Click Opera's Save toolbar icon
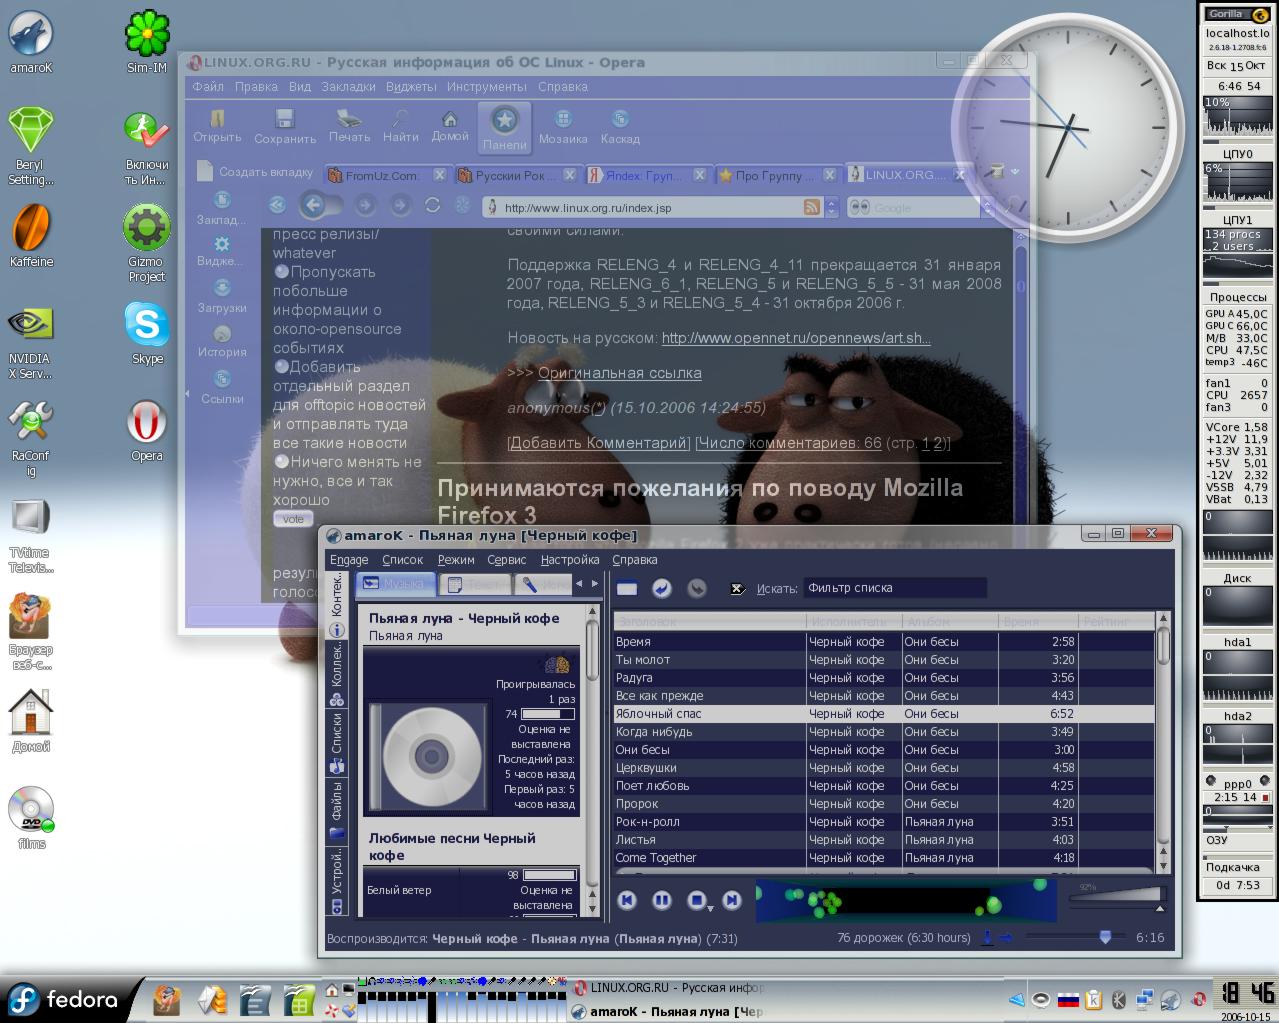Viewport: 1279px width, 1023px height. (285, 127)
